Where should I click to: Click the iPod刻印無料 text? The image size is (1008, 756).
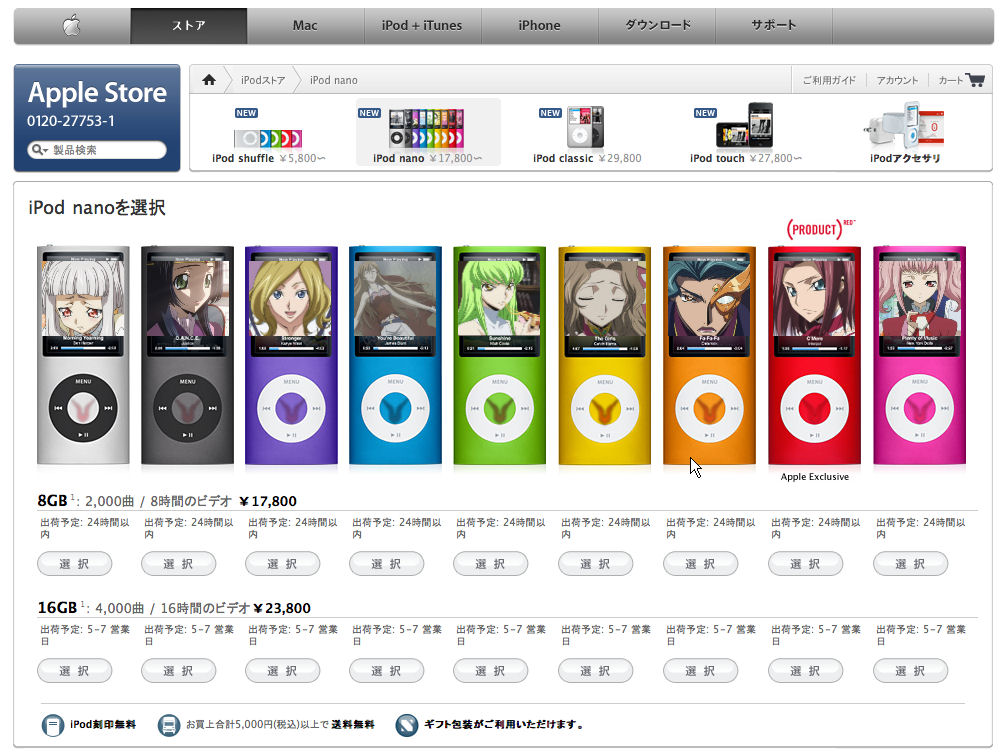[x=103, y=724]
